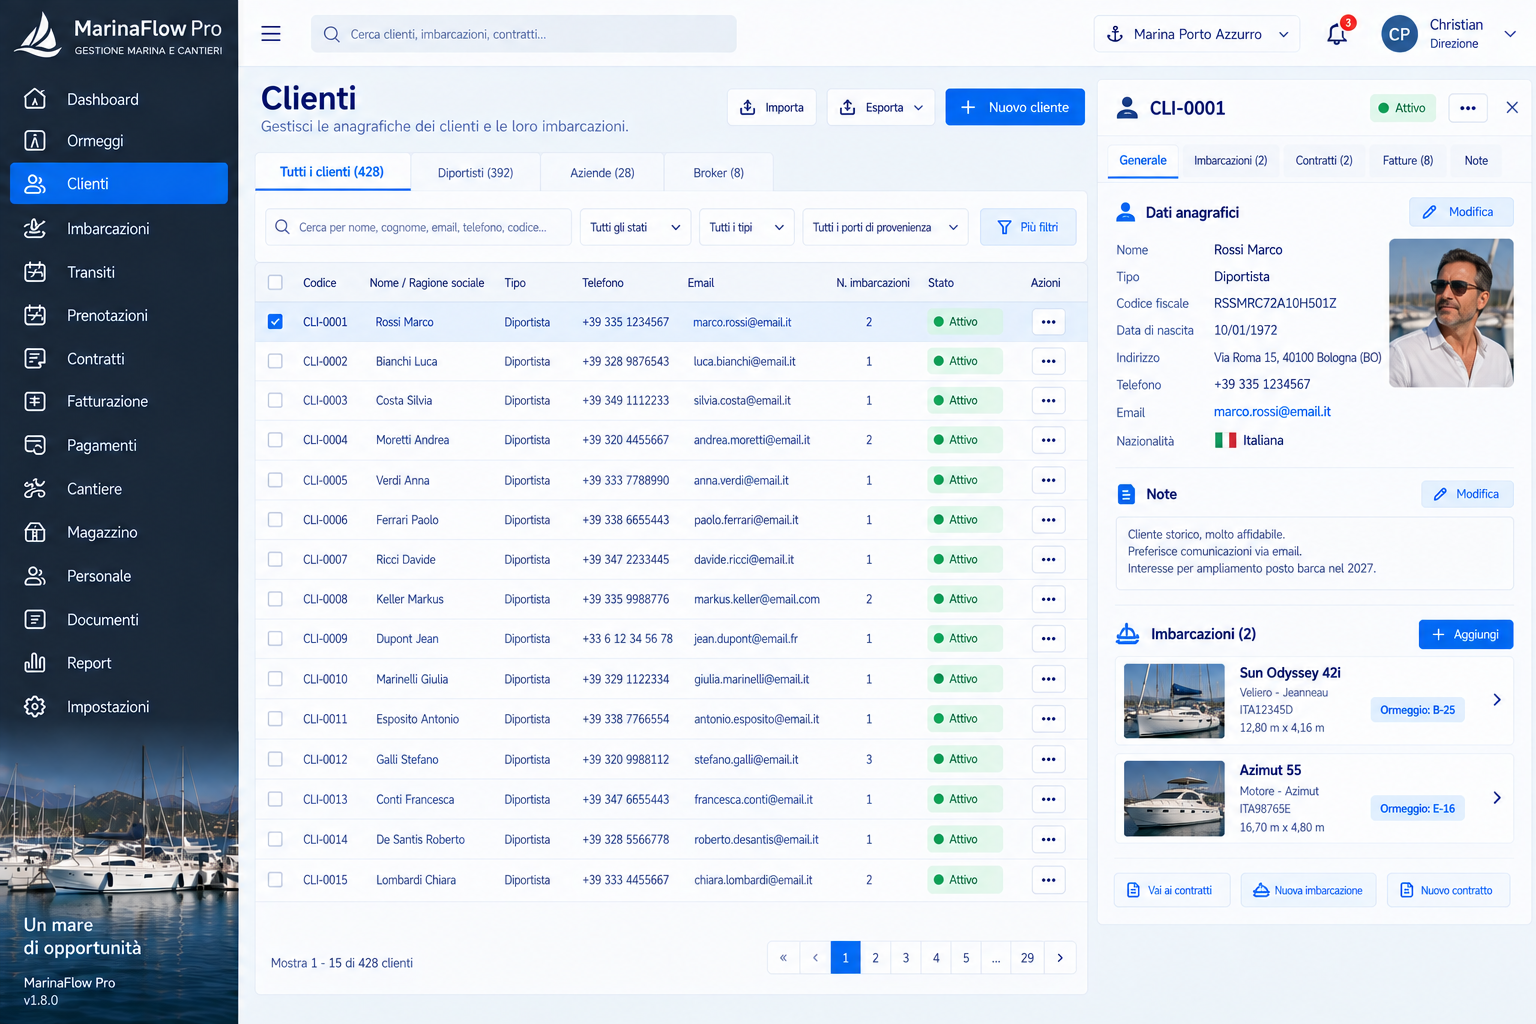Check the CLI-0012 Galli Stefano checkbox
This screenshot has height=1024, width=1536.
point(275,759)
